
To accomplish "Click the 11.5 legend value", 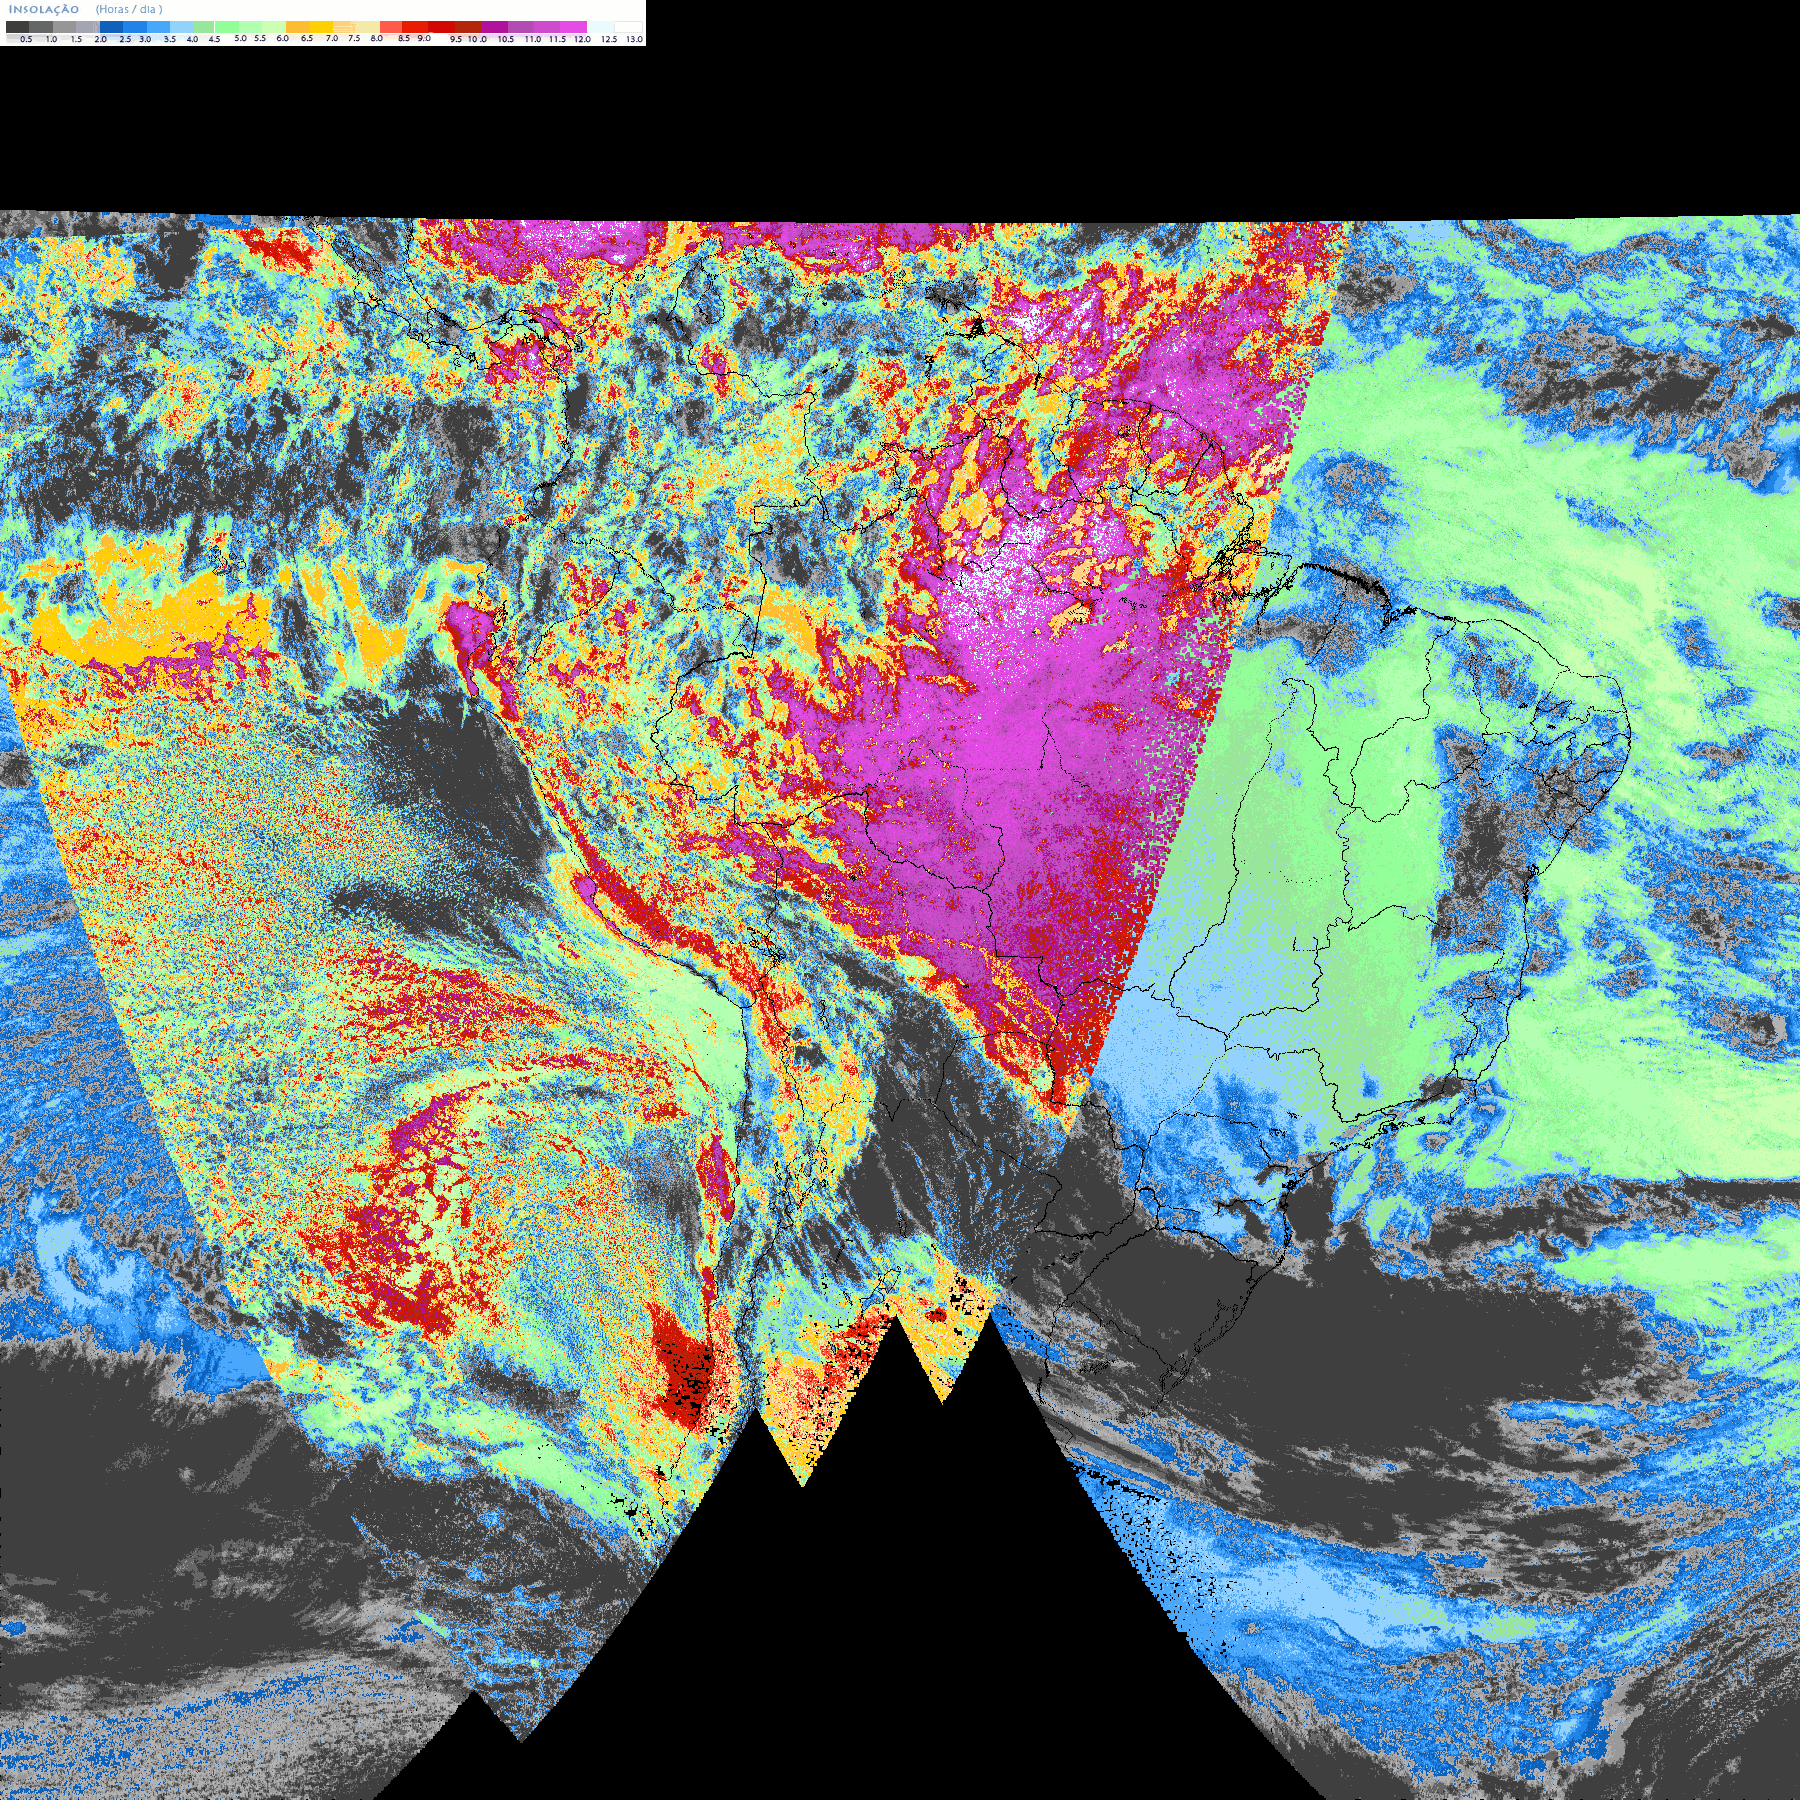I will (557, 39).
